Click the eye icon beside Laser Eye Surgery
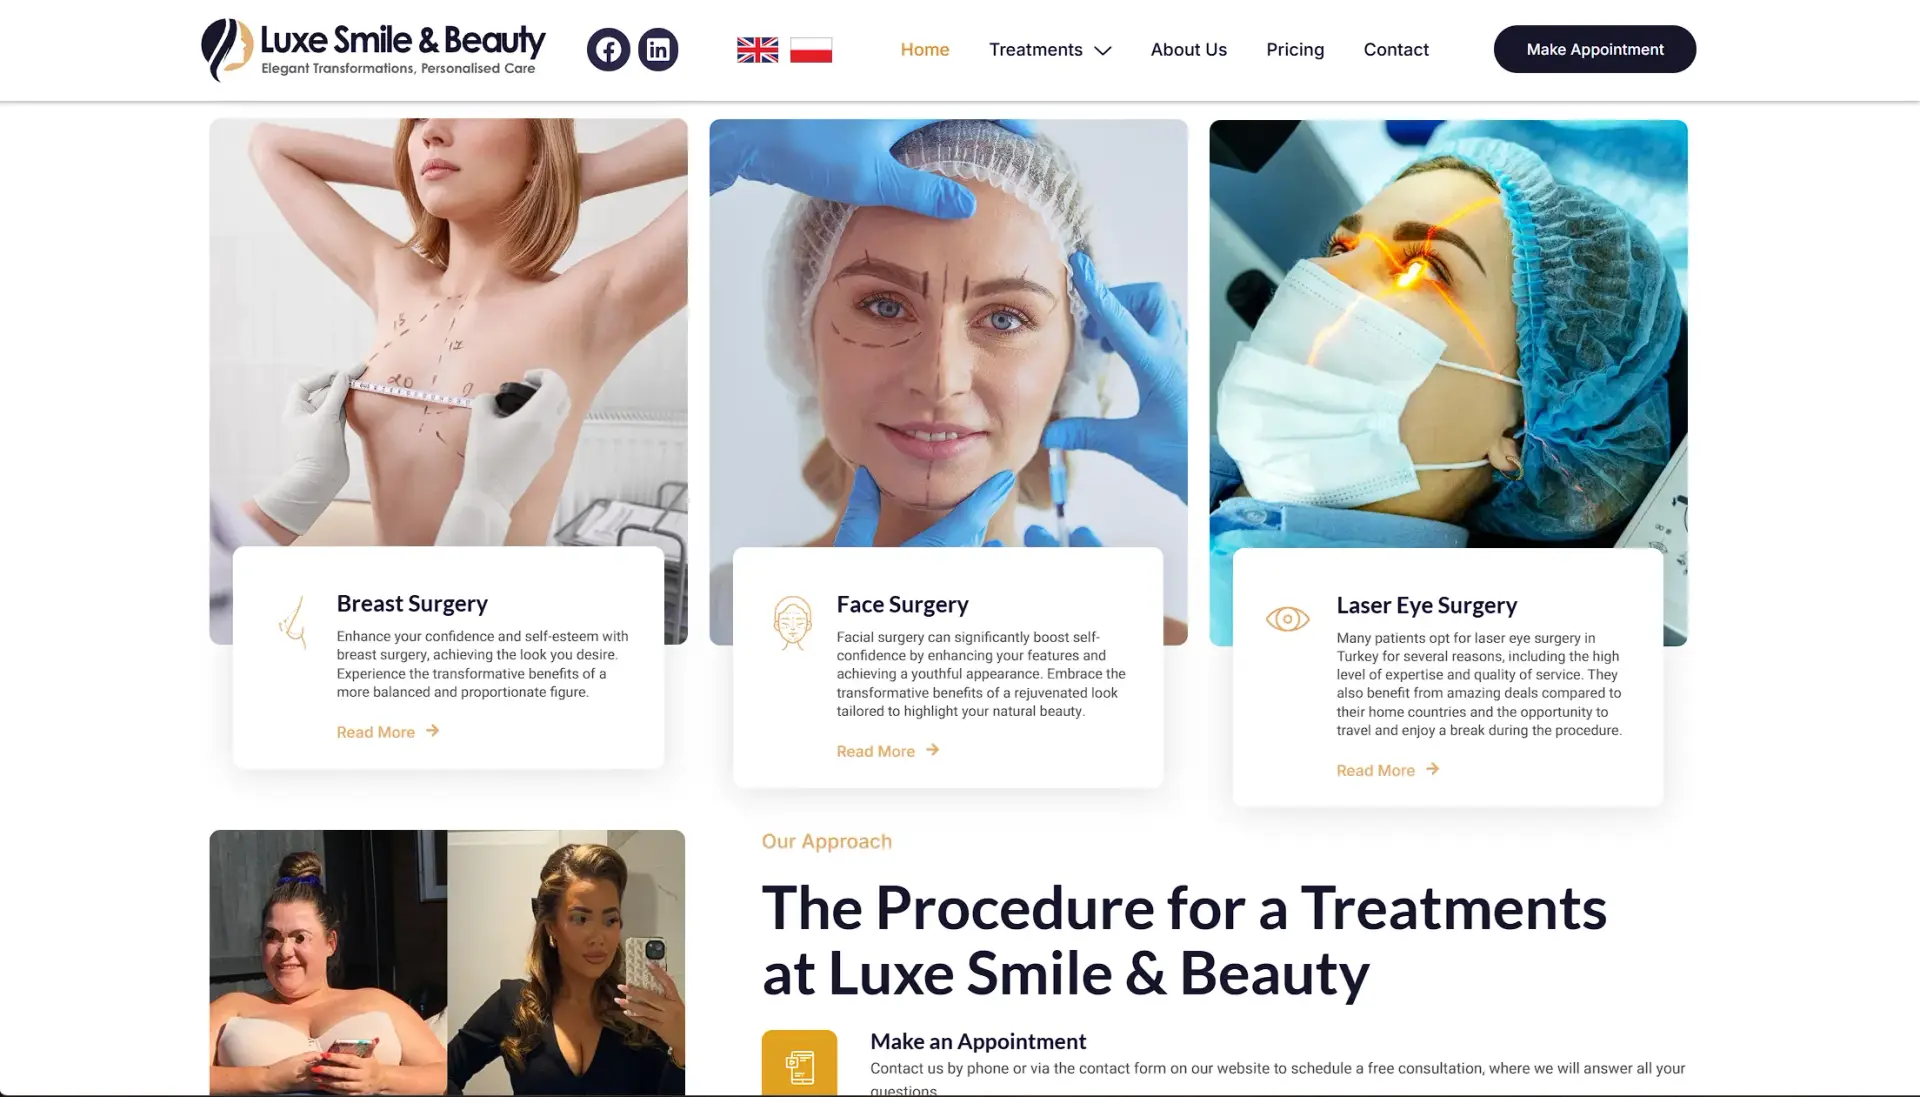1920x1097 pixels. click(x=1287, y=619)
